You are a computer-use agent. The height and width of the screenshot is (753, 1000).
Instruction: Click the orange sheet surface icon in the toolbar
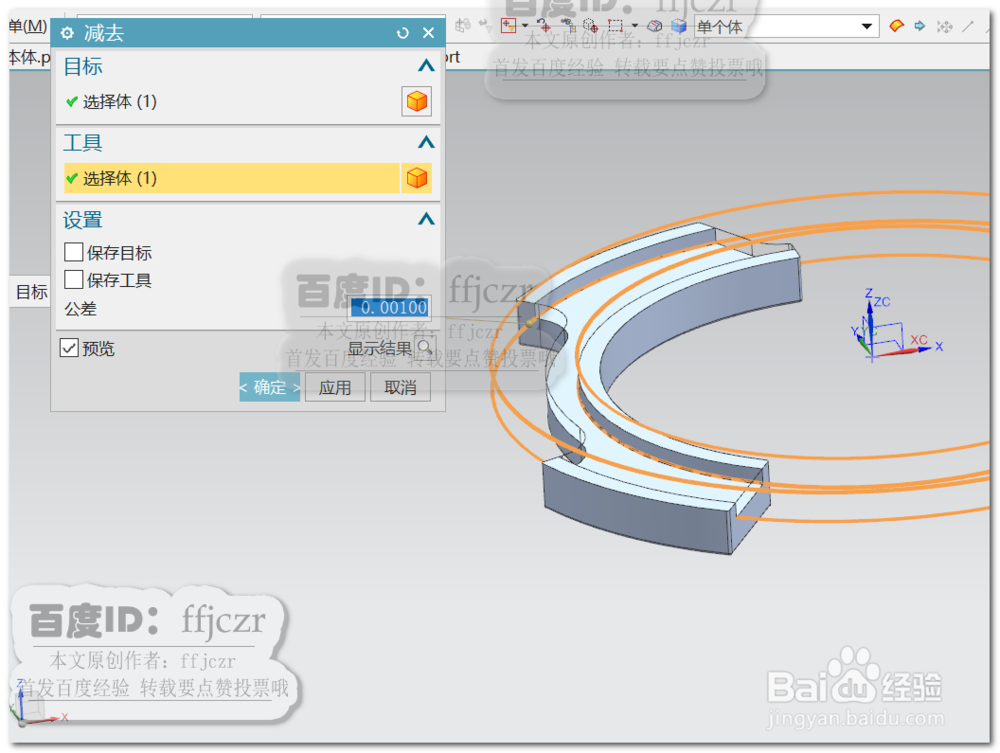tap(898, 26)
